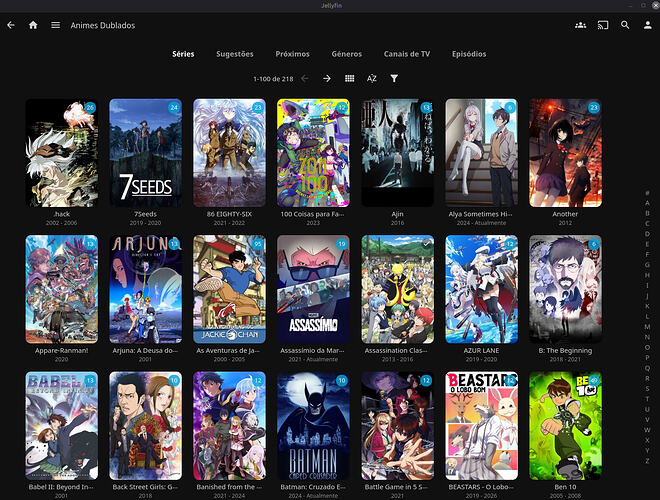Open the .hack series poster
The height and width of the screenshot is (500, 660).
click(x=61, y=153)
